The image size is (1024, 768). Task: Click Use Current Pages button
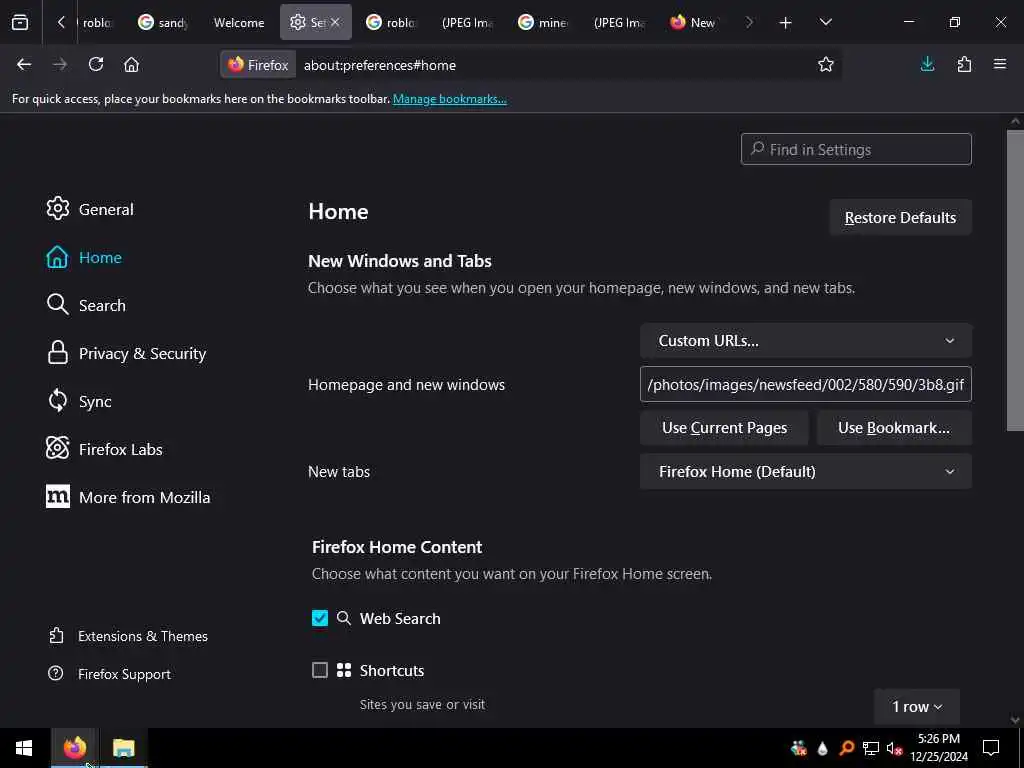click(x=724, y=428)
